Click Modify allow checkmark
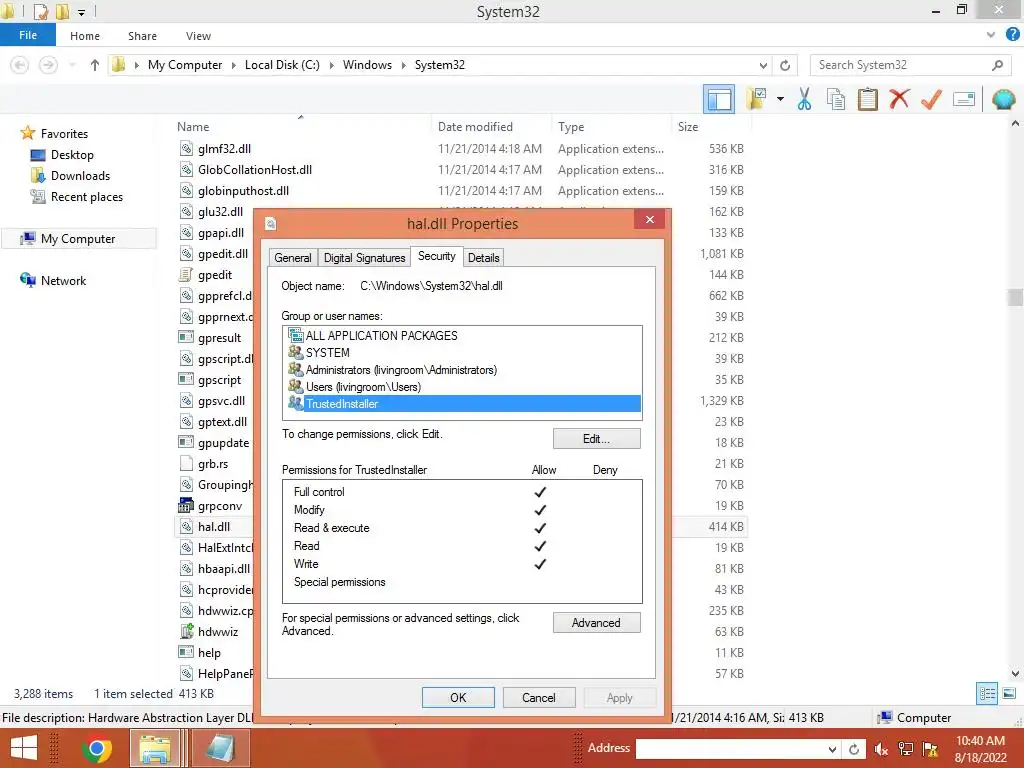Image resolution: width=1024 pixels, height=768 pixels. point(540,510)
